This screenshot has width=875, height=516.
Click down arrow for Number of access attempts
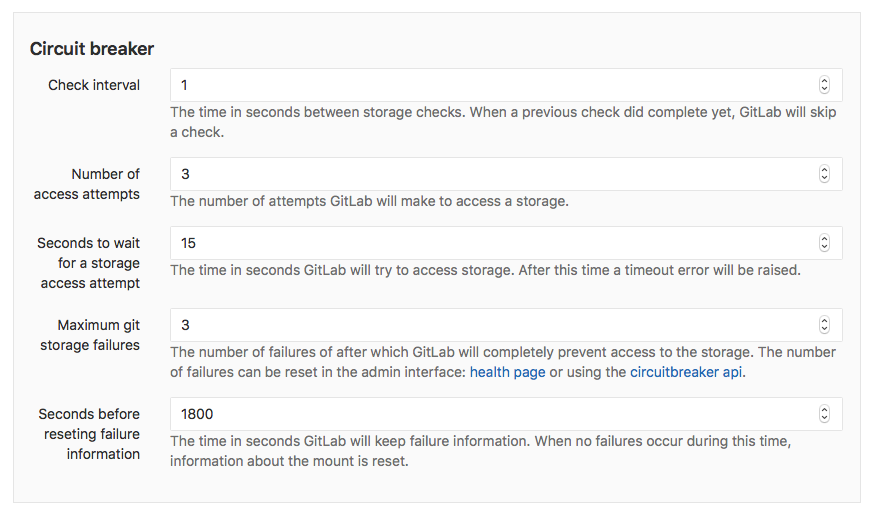(x=824, y=178)
